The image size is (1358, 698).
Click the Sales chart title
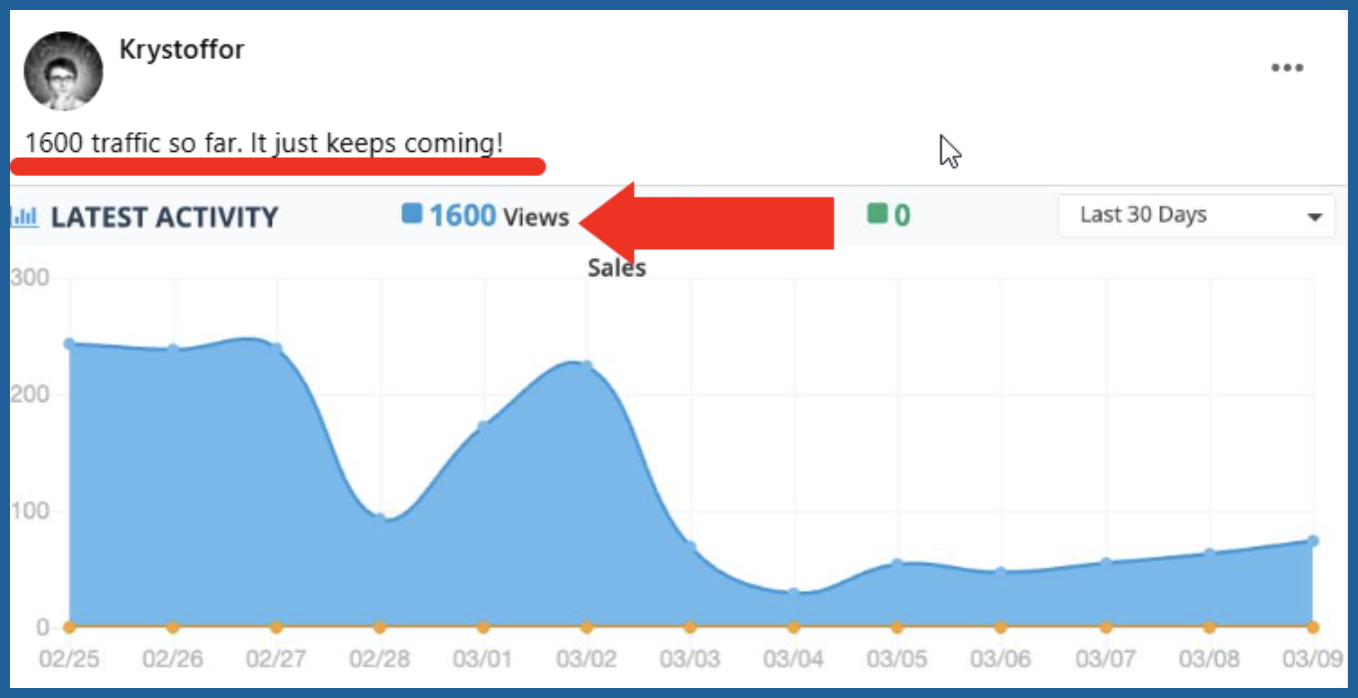pos(616,268)
